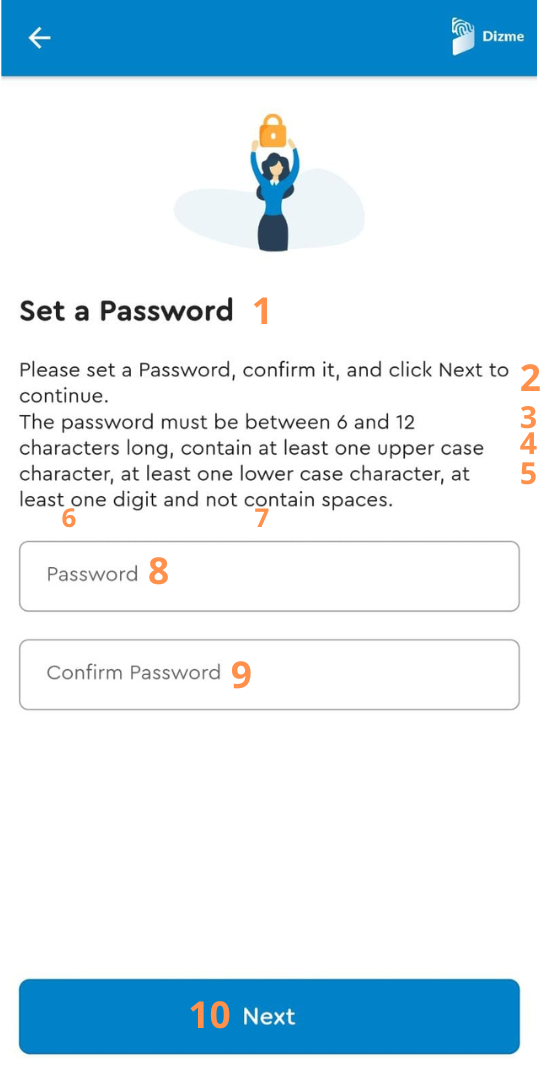Click the orange number 4 annotation marker
The image size is (540, 1080).
528,445
